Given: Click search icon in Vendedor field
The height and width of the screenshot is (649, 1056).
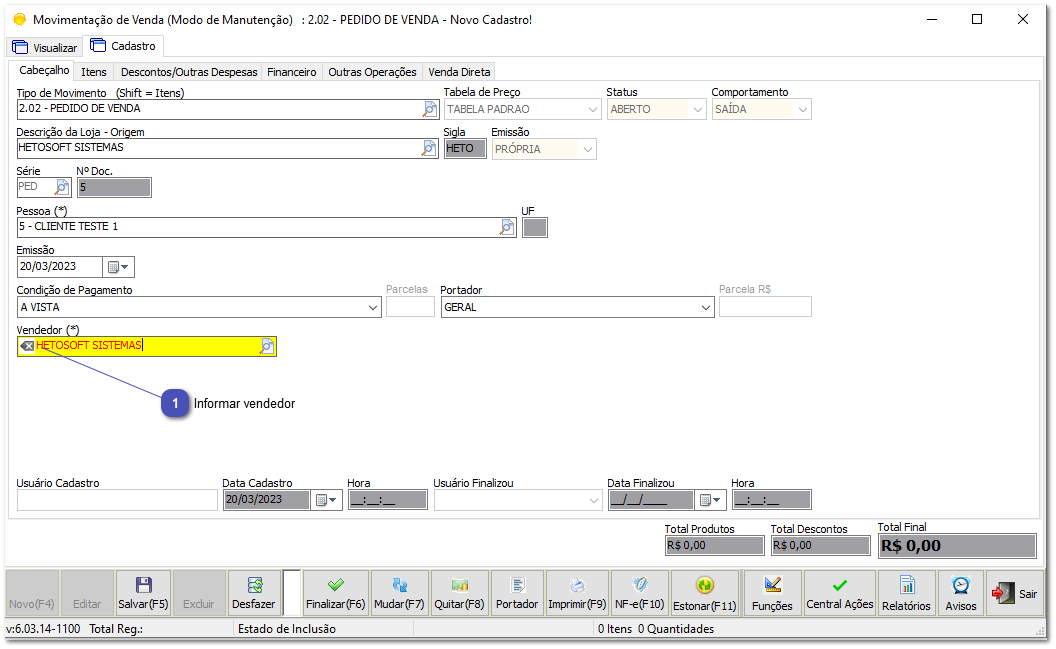Looking at the screenshot, I should [x=267, y=346].
